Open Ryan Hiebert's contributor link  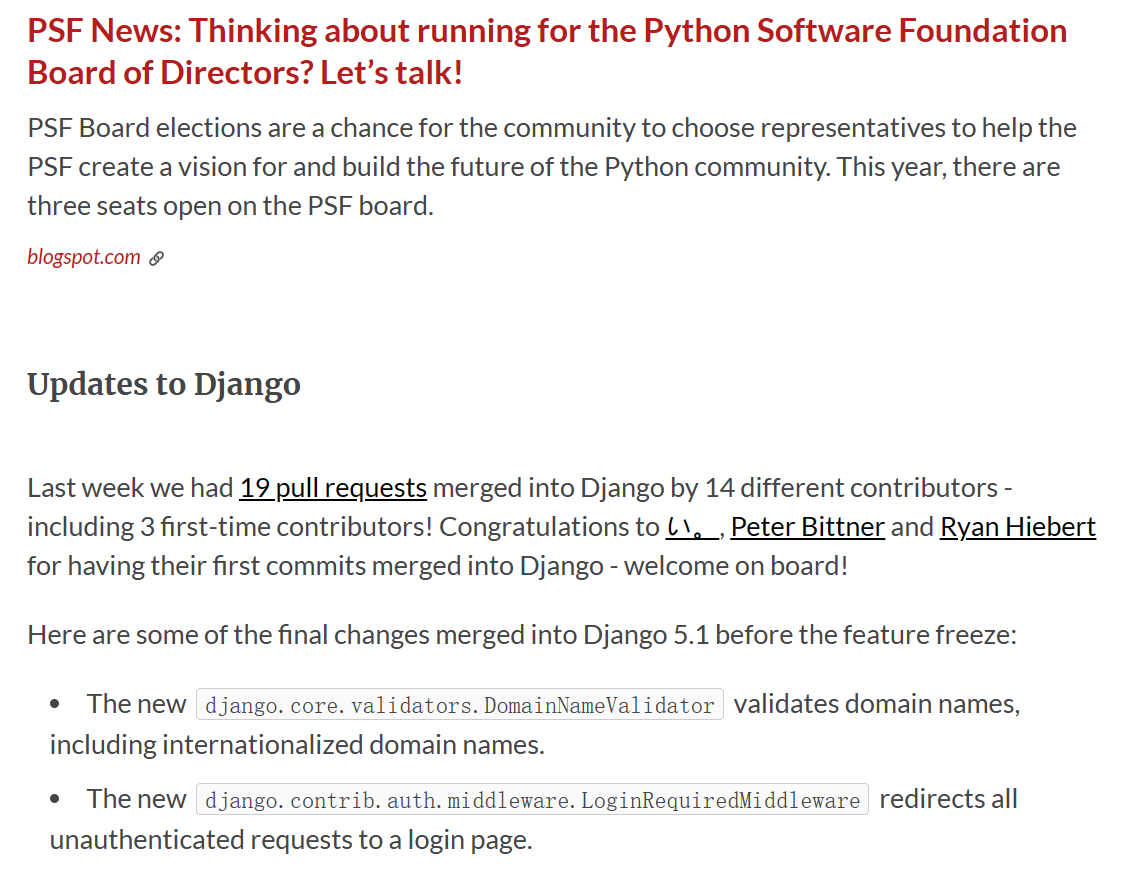click(1017, 526)
